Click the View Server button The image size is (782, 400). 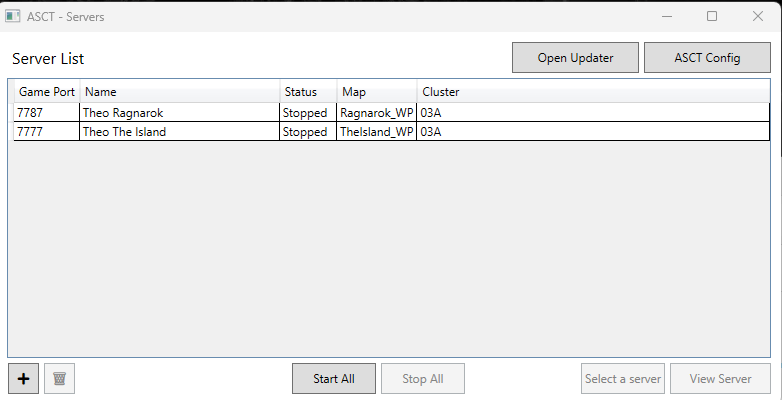click(x=720, y=379)
